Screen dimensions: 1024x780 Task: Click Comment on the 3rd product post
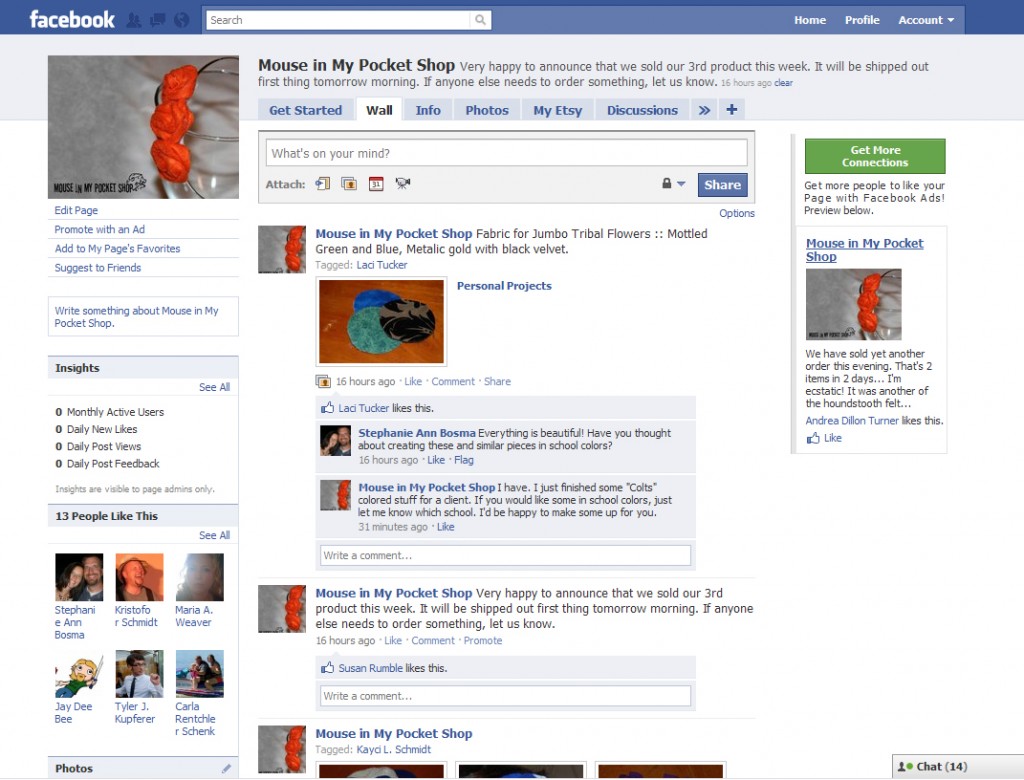coord(433,641)
